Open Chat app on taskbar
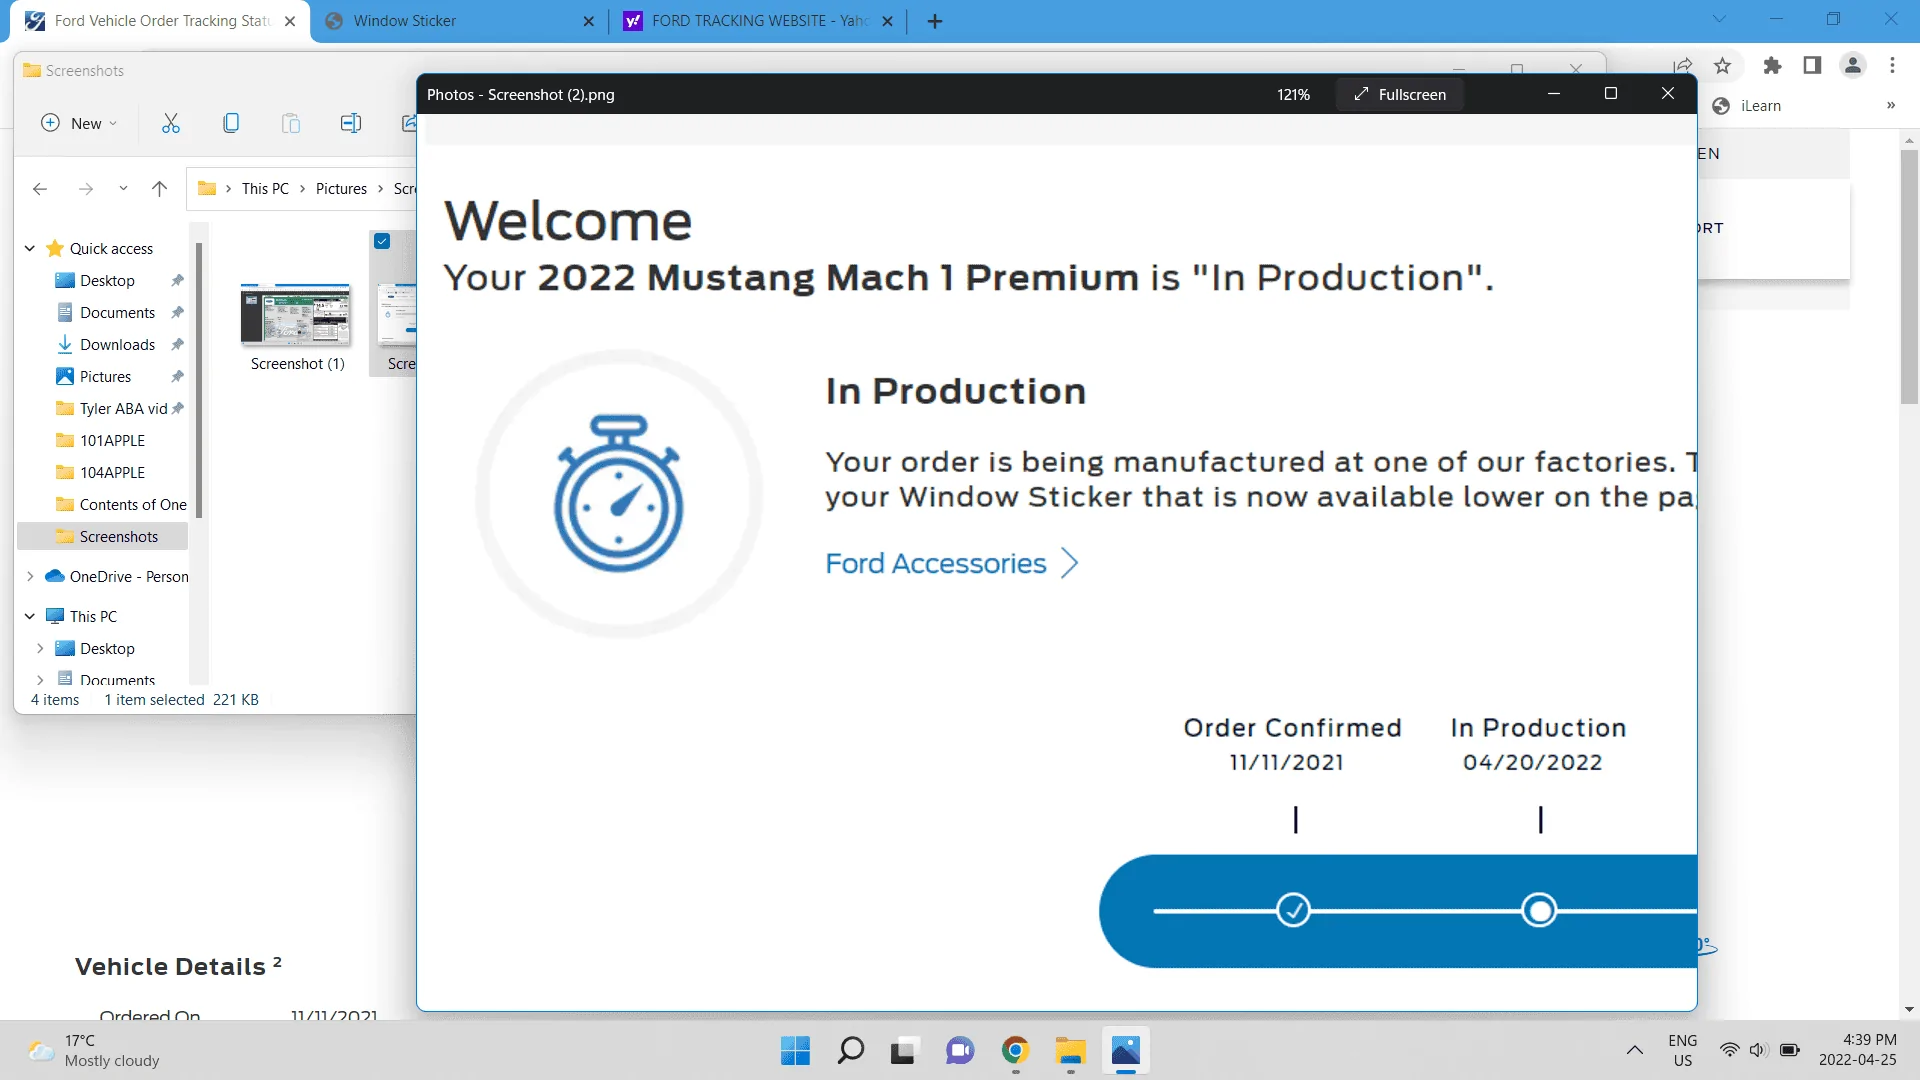The image size is (1920, 1080). (x=960, y=1050)
